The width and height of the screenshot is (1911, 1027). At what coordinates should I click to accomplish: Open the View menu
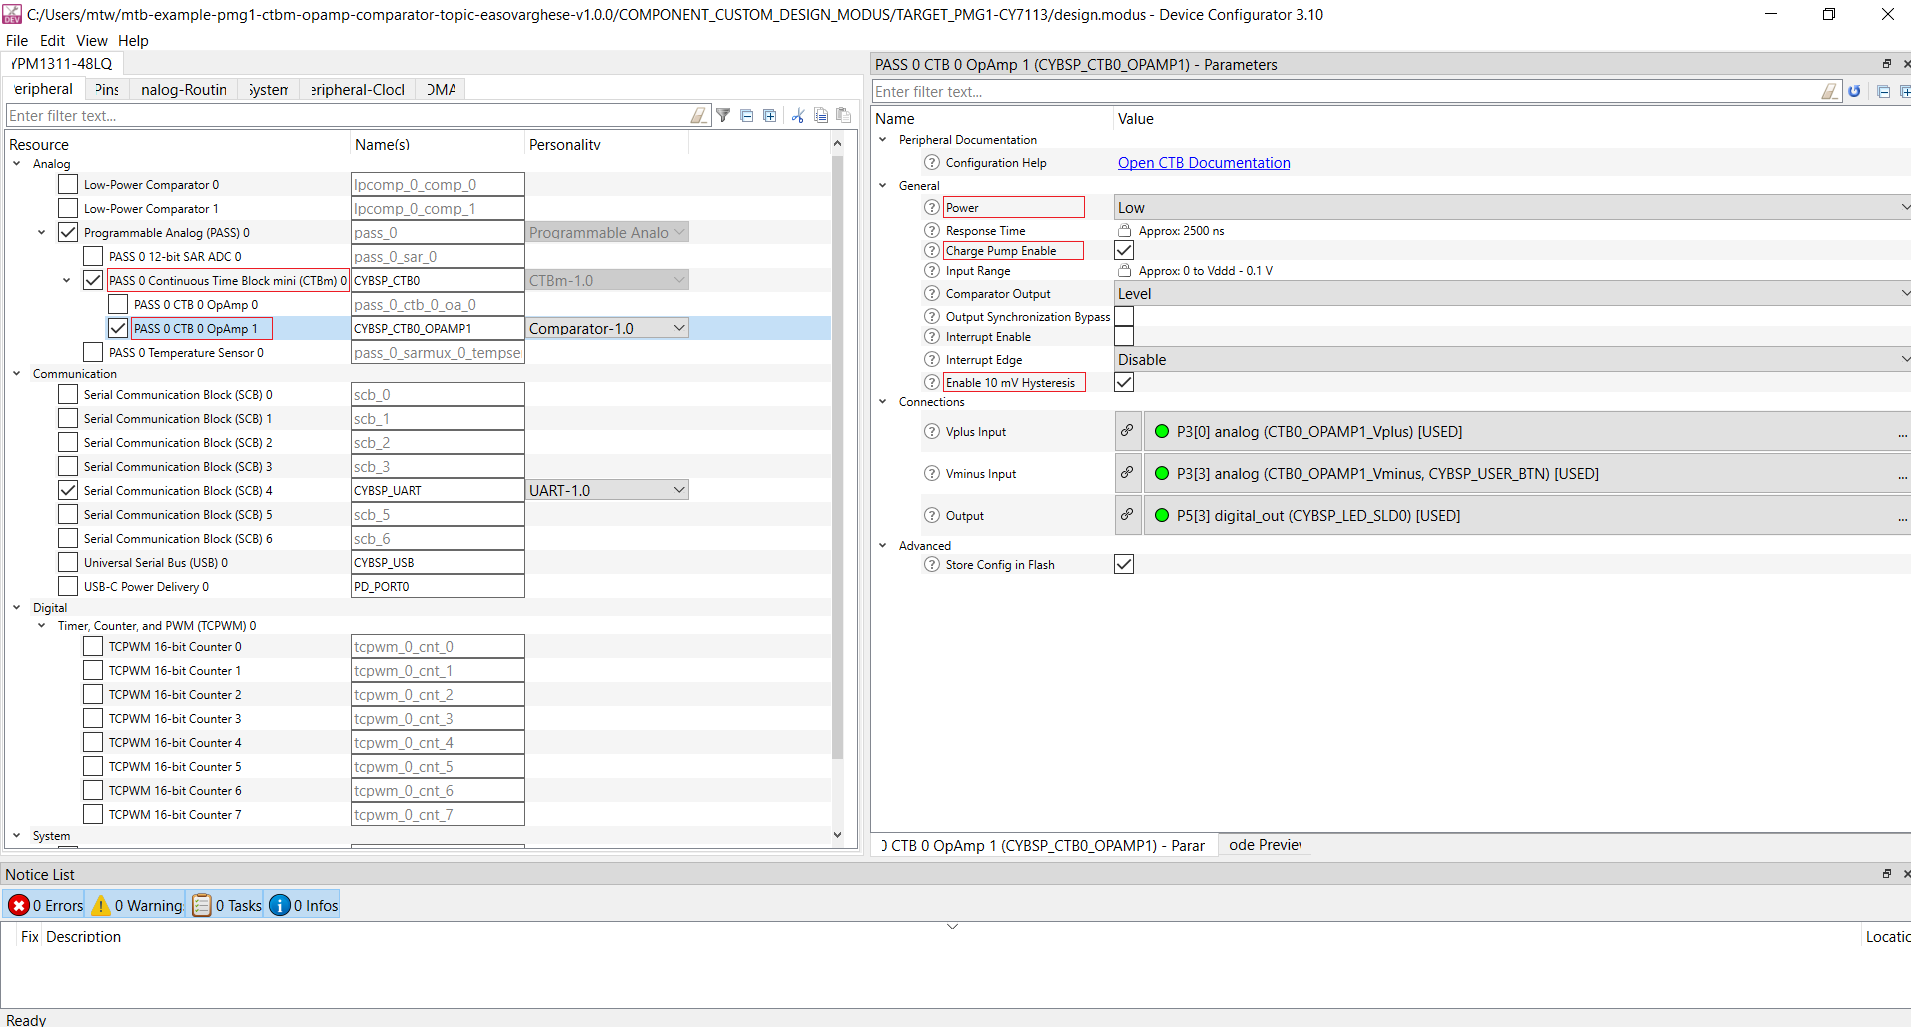[x=91, y=41]
